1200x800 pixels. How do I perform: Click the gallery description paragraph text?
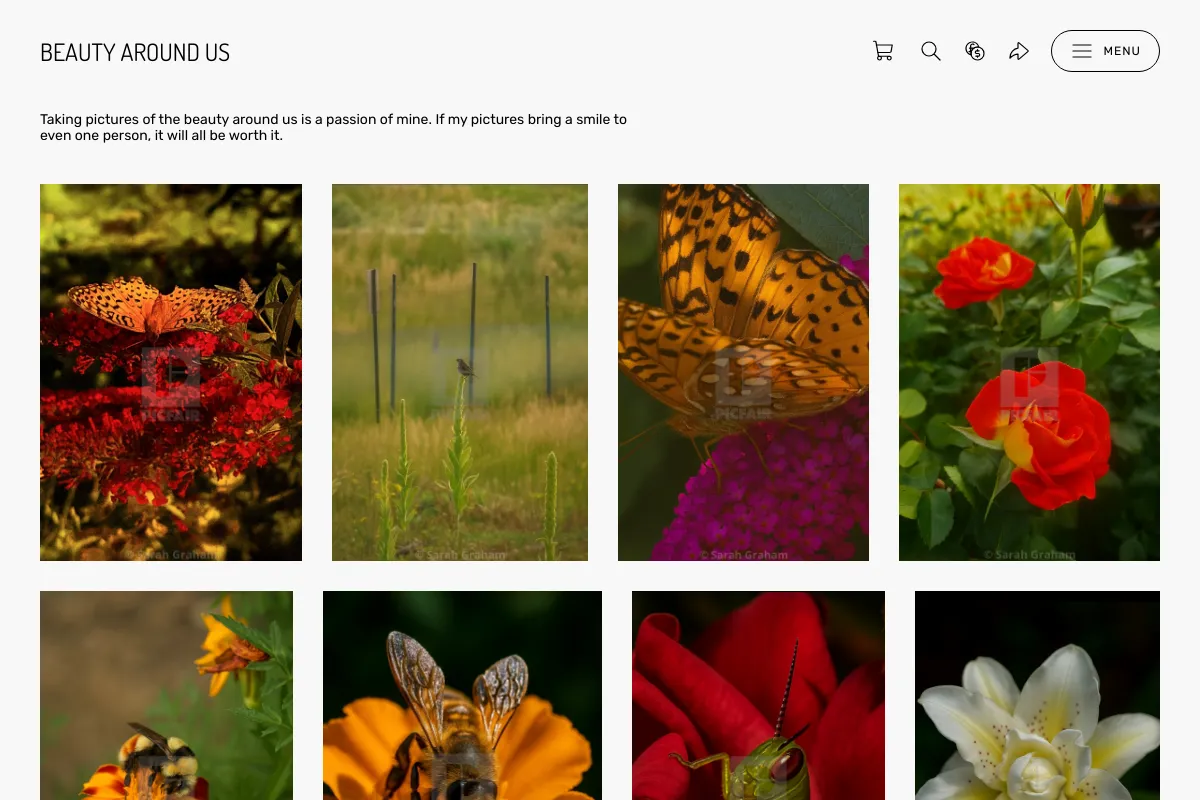point(333,127)
